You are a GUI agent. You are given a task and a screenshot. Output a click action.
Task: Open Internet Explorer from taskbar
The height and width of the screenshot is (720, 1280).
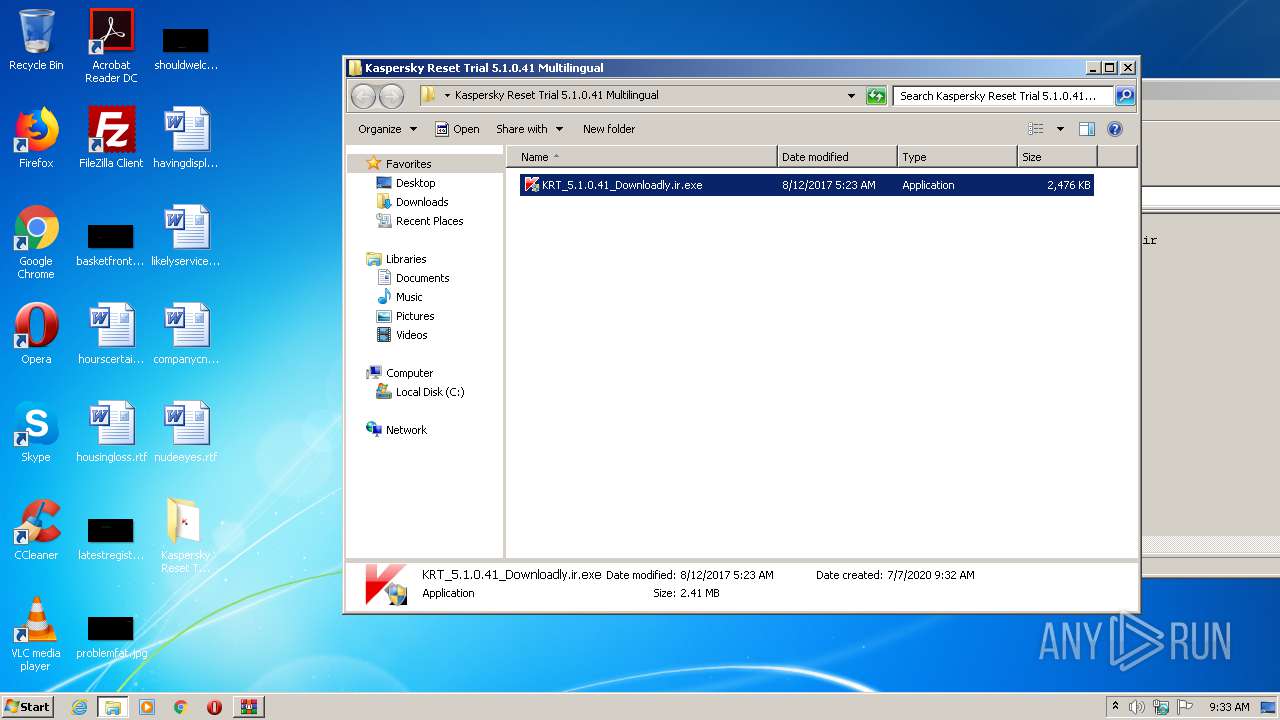pos(80,707)
